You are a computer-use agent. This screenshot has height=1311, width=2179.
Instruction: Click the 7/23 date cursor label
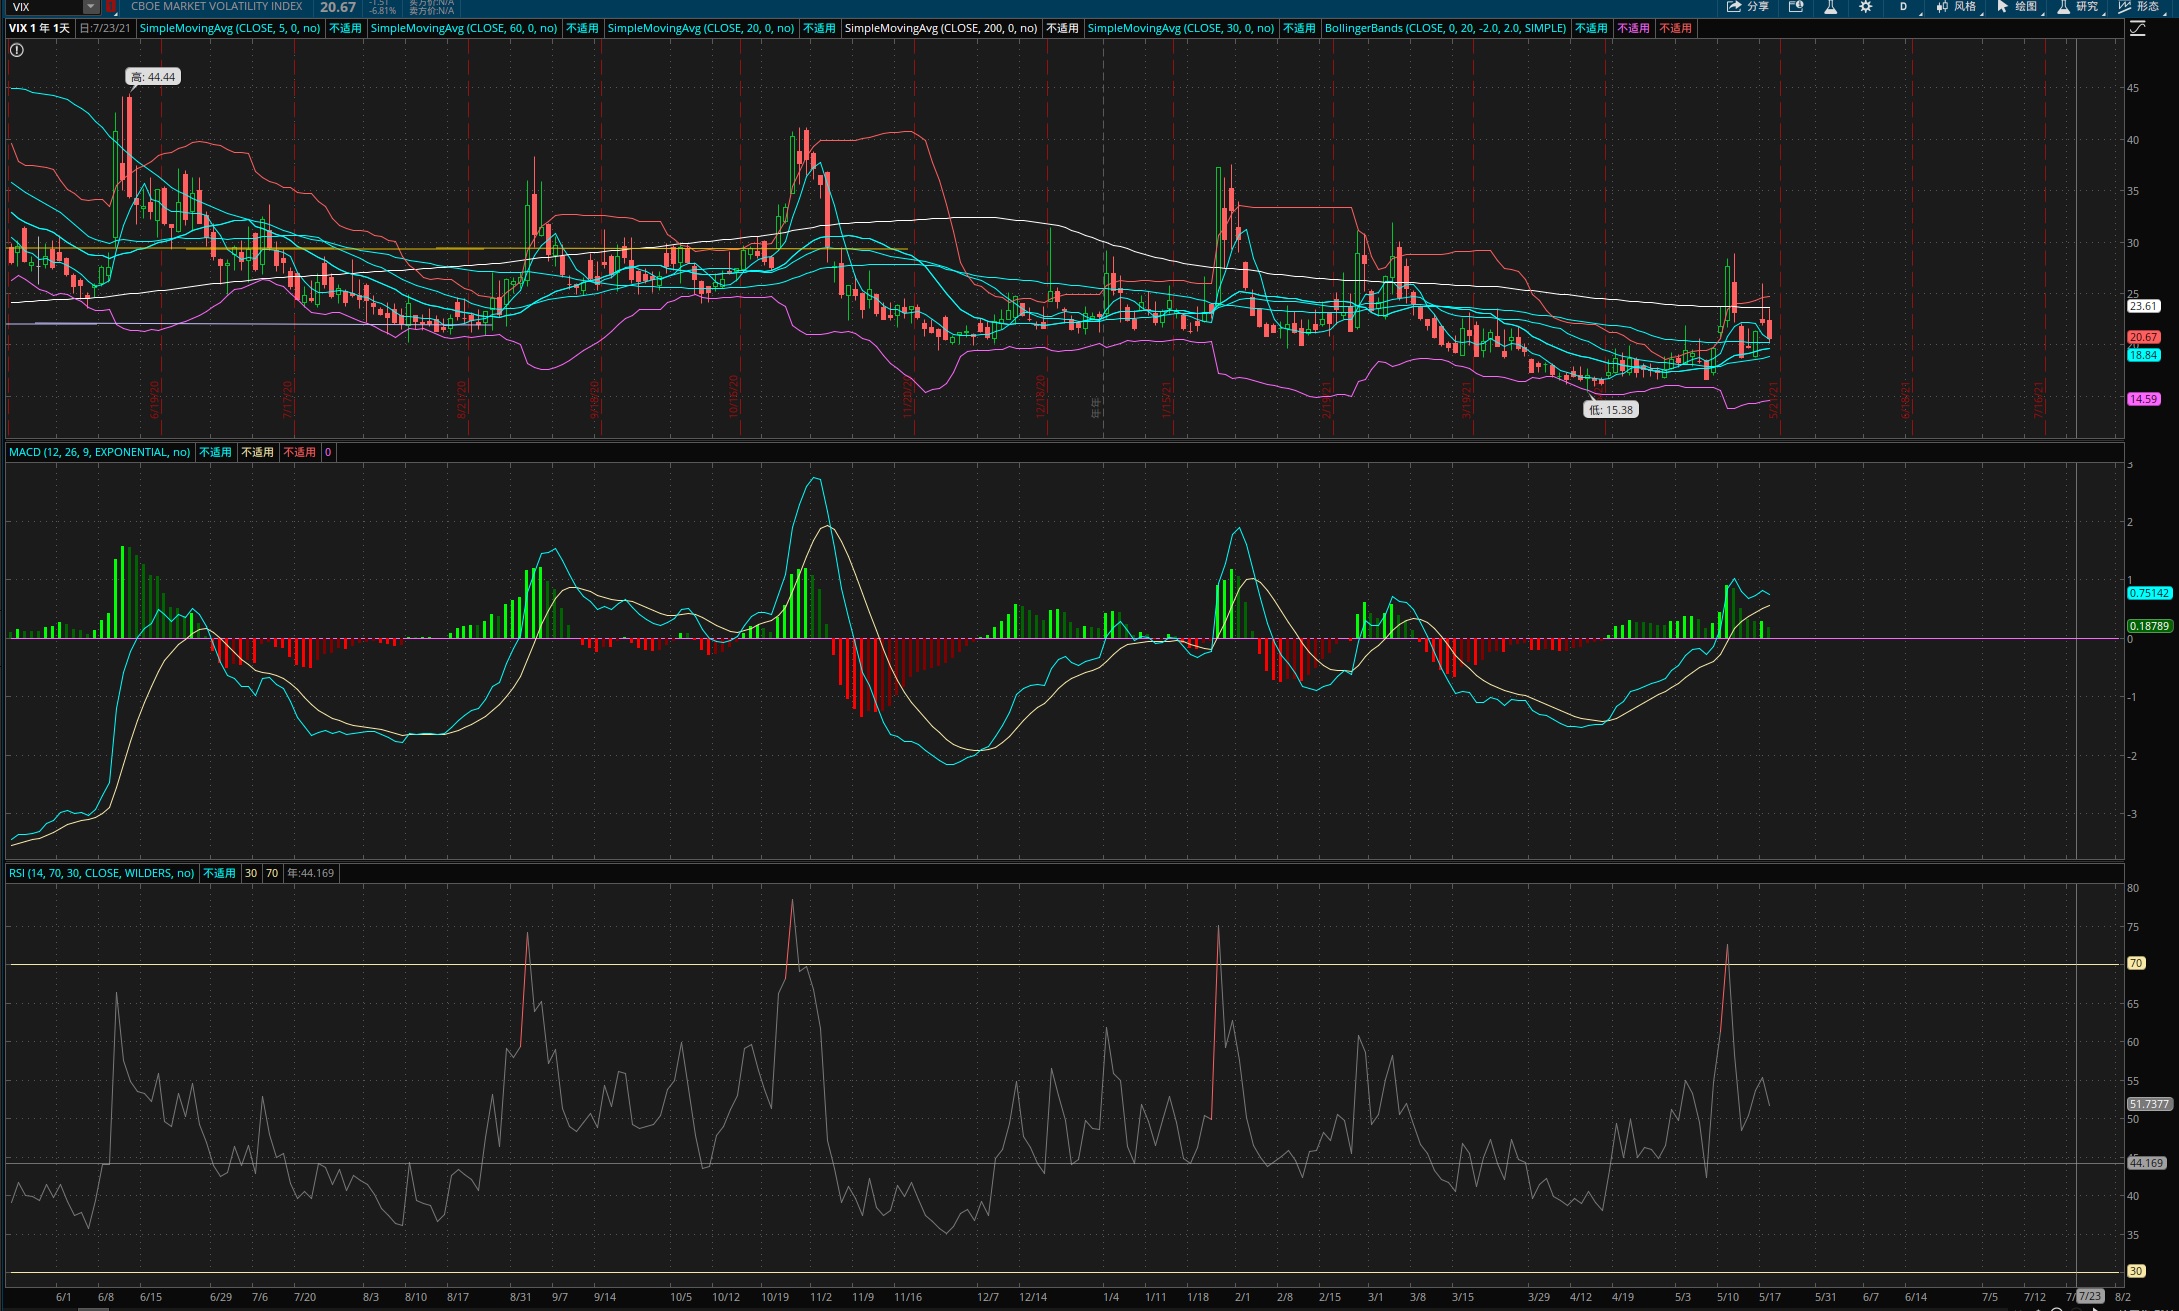coord(2089,1296)
